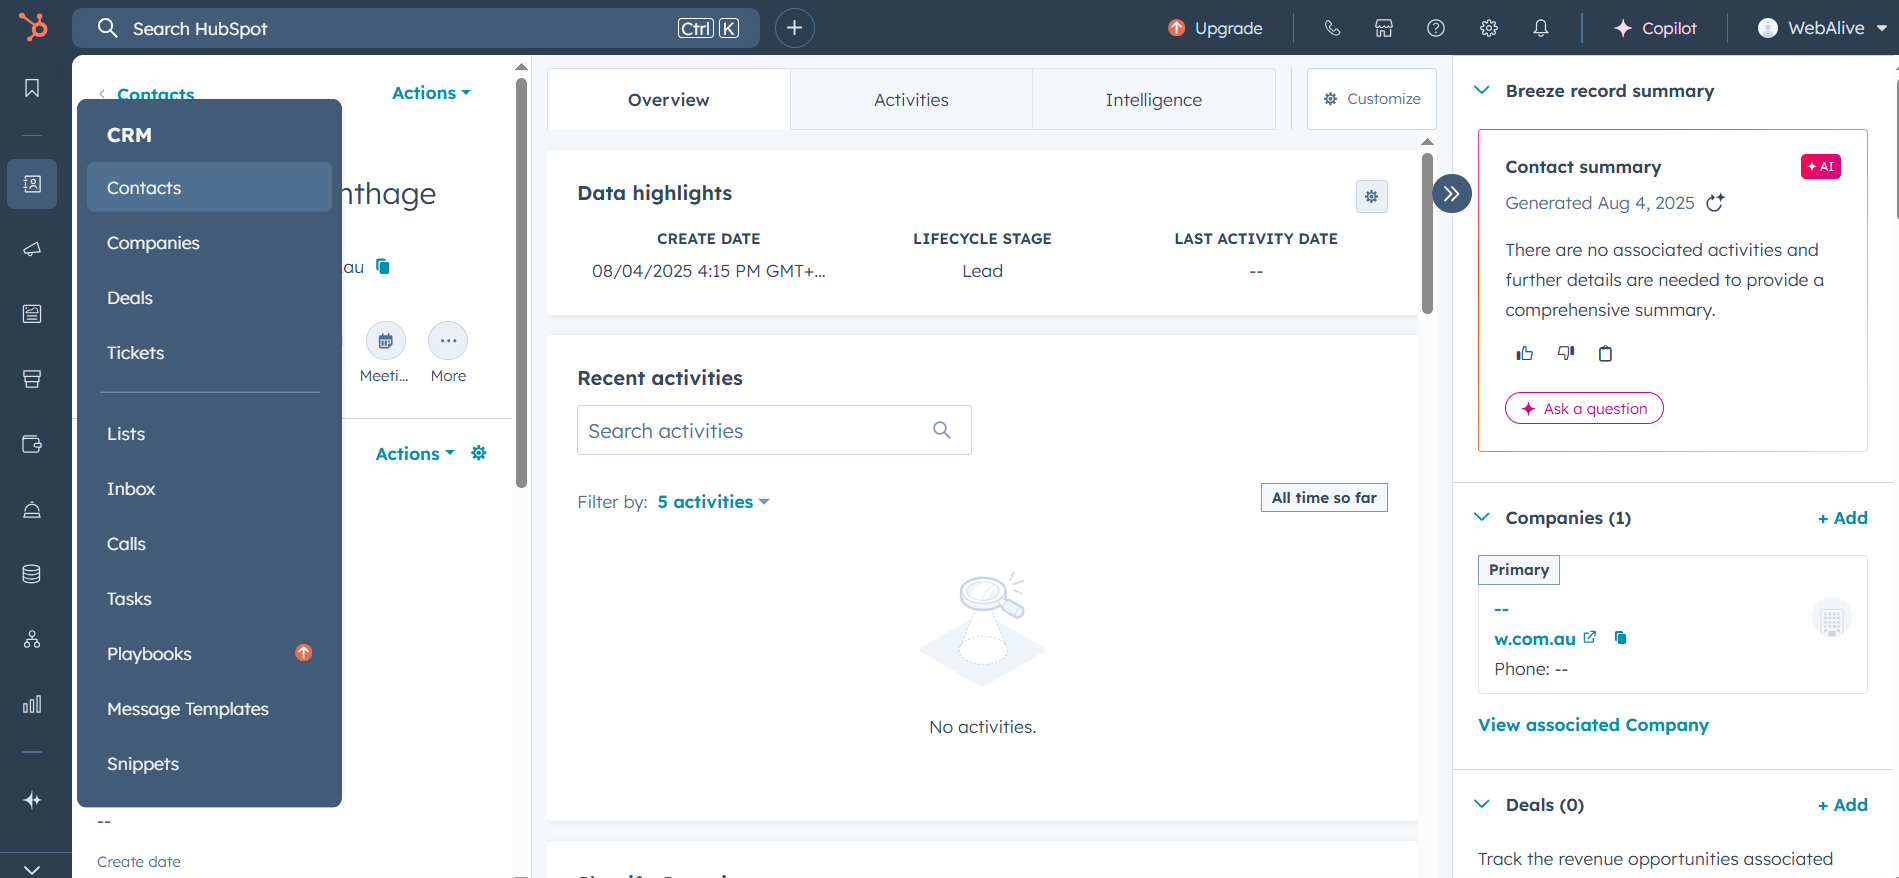Select Contacts in the CRM menu
The image size is (1899, 878).
(209, 187)
